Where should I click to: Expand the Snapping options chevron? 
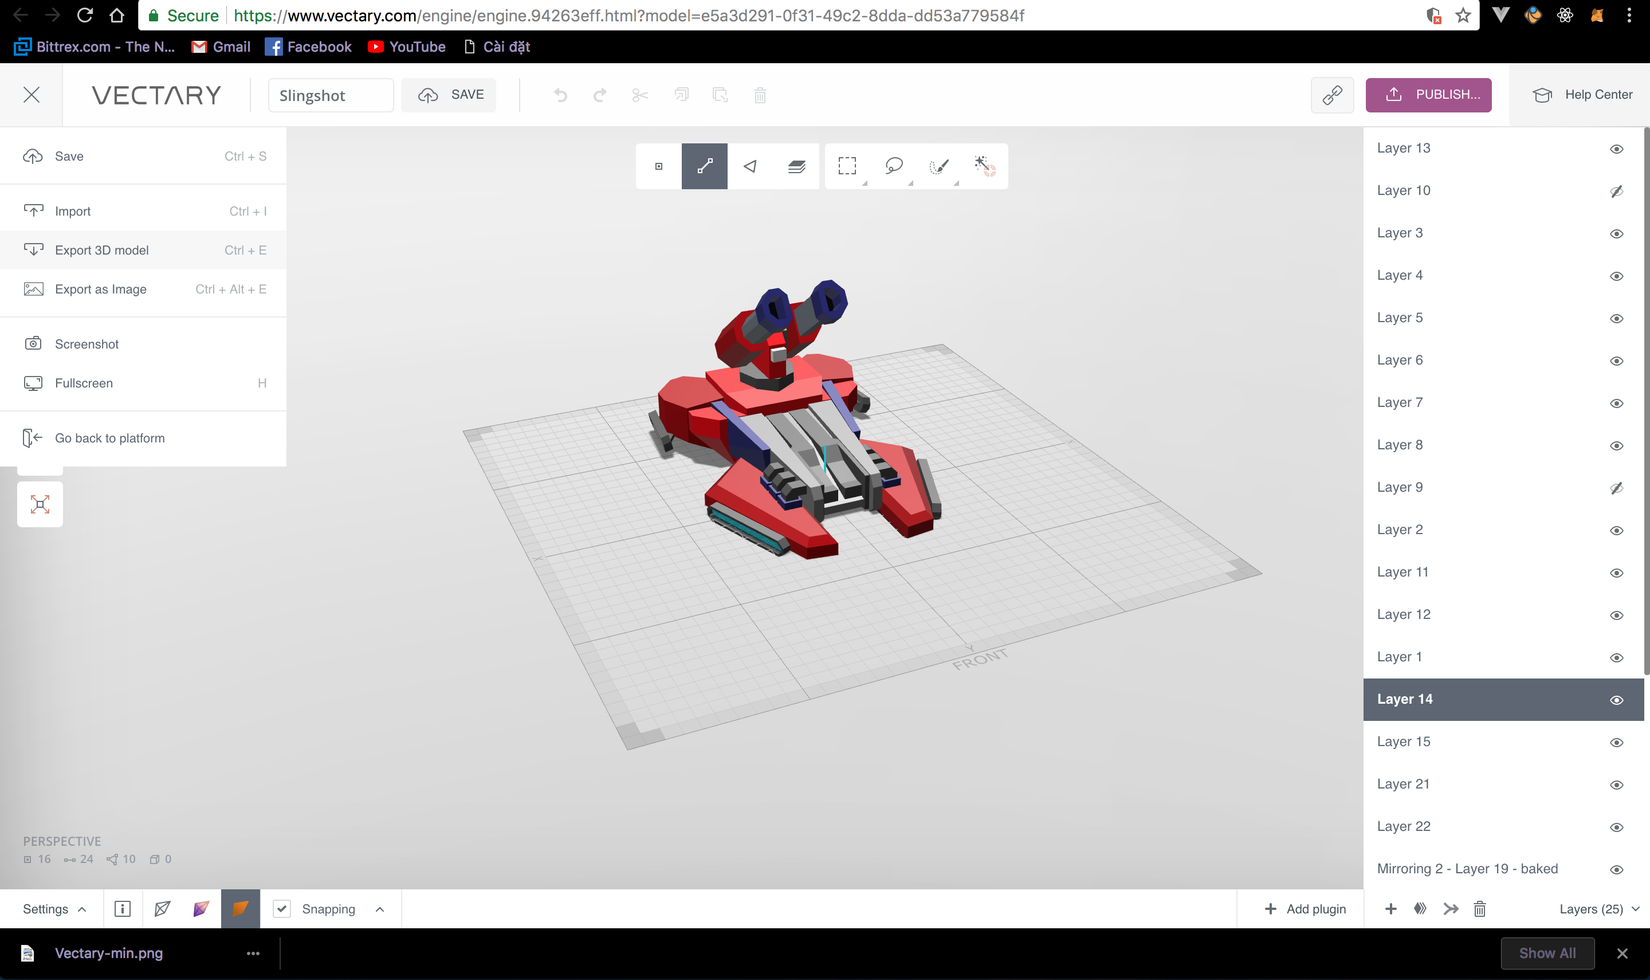pos(380,909)
